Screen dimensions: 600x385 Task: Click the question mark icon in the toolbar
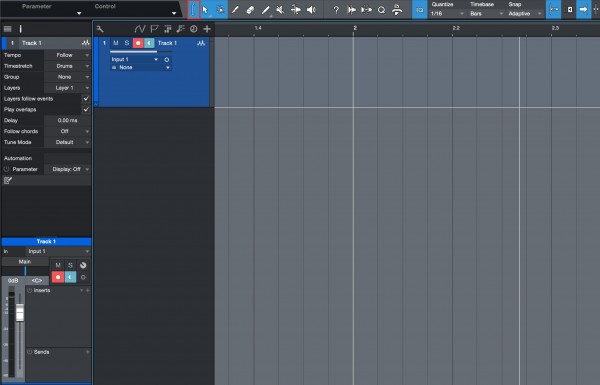coord(336,10)
